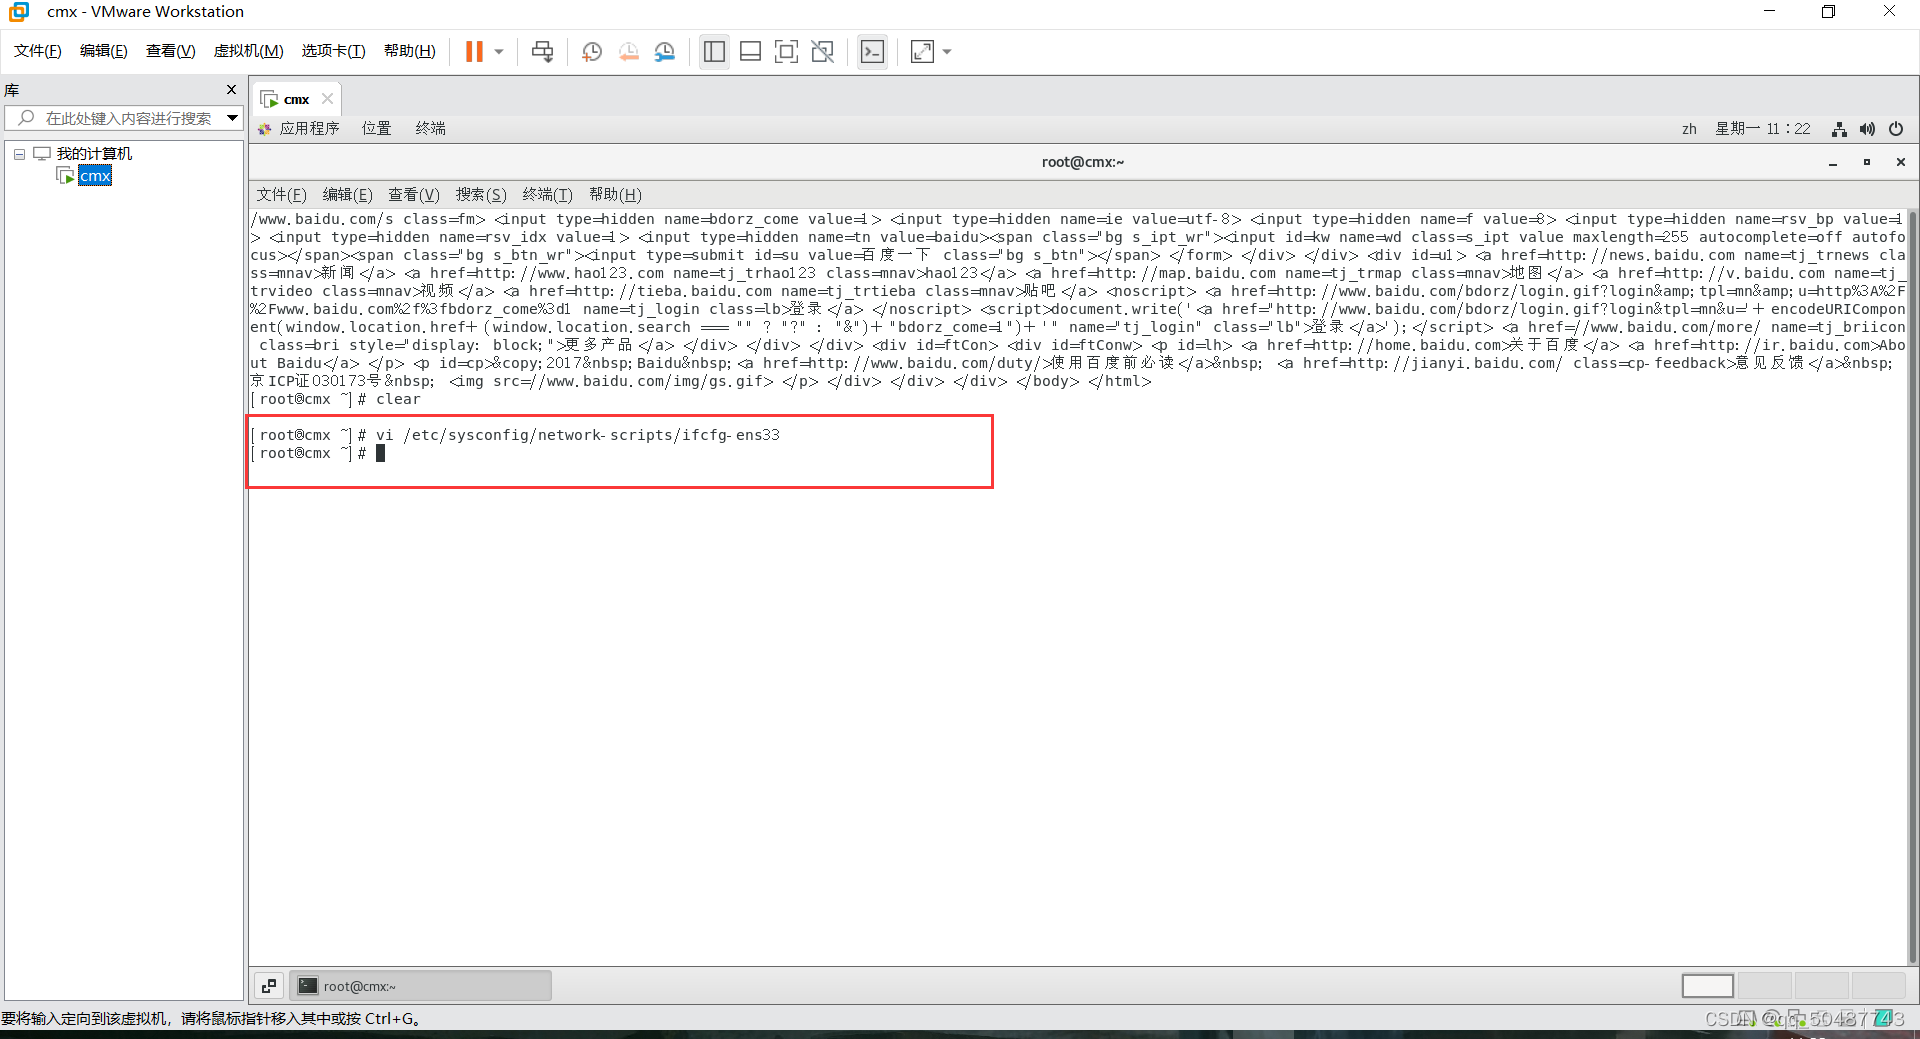The height and width of the screenshot is (1039, 1920).
Task: Open the terminal 终端(T) menu
Action: (548, 195)
